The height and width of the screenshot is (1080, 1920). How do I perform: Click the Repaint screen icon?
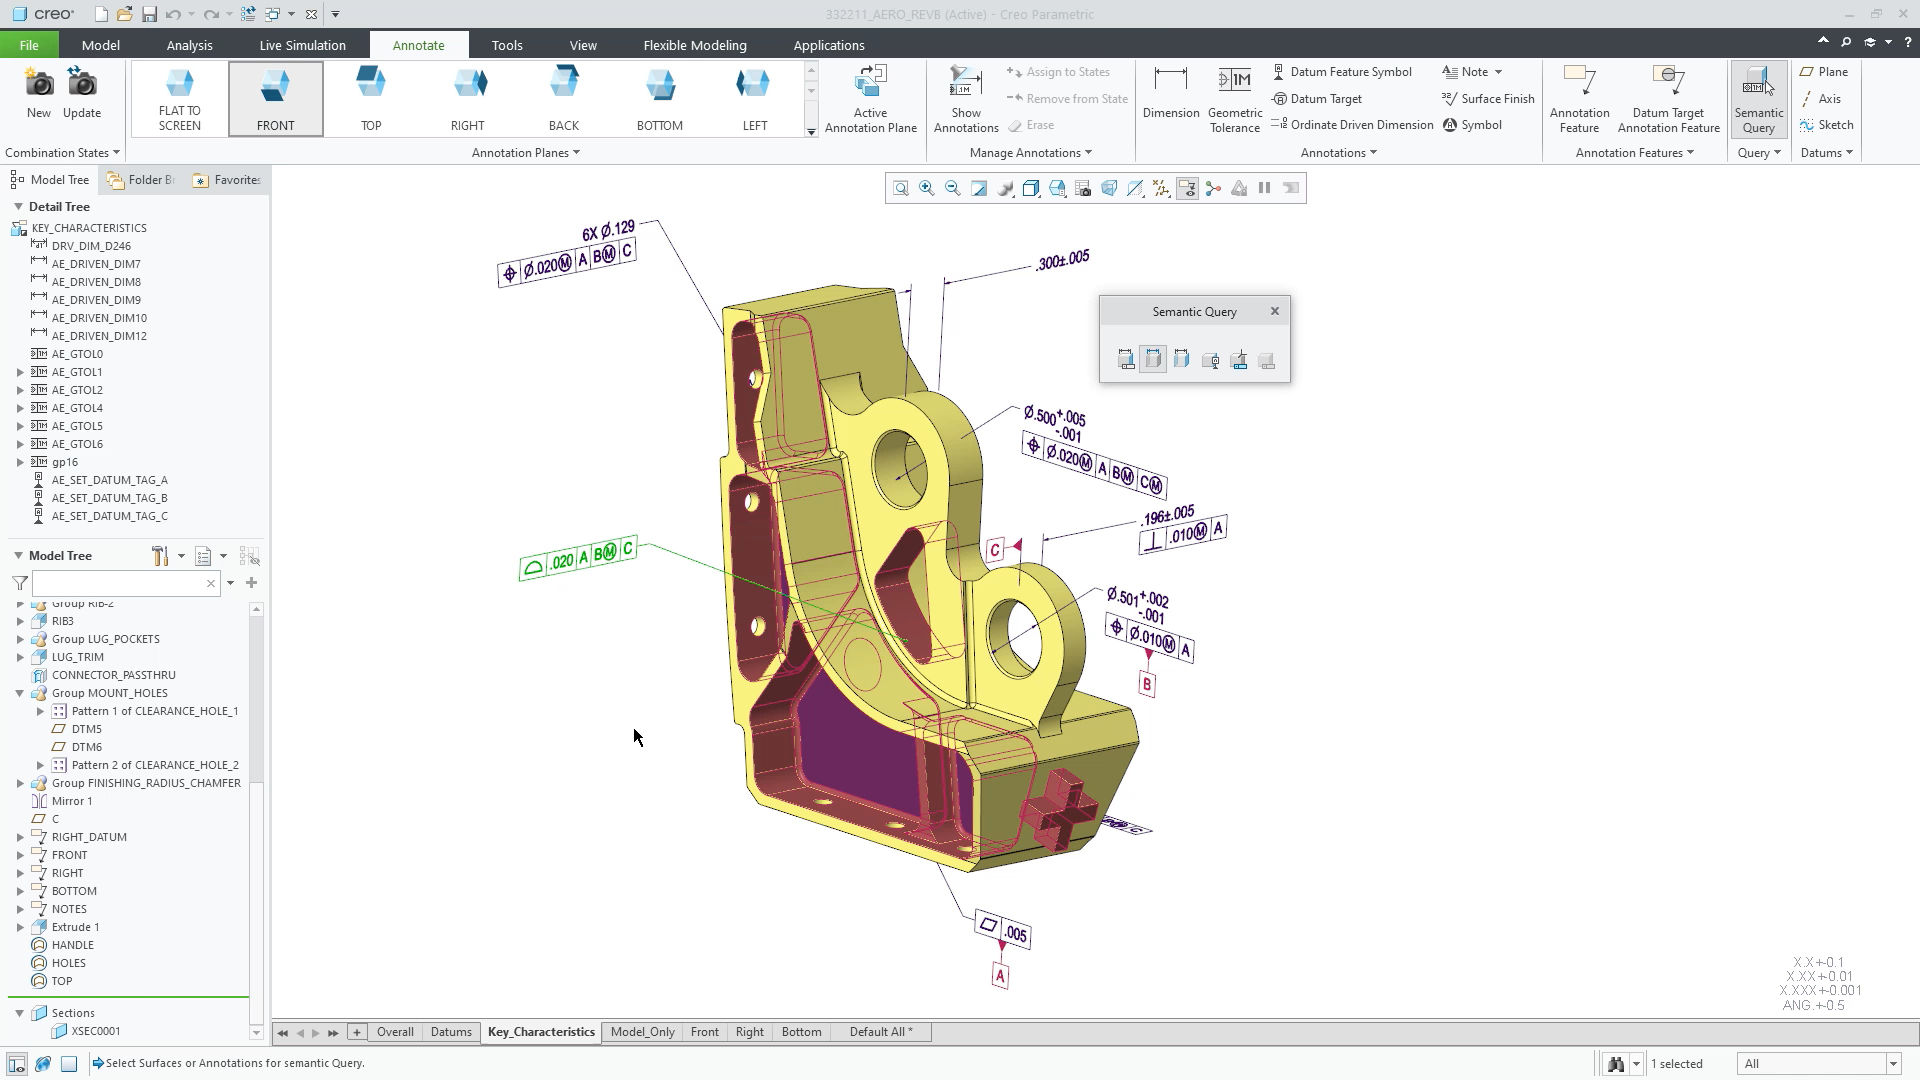point(979,188)
